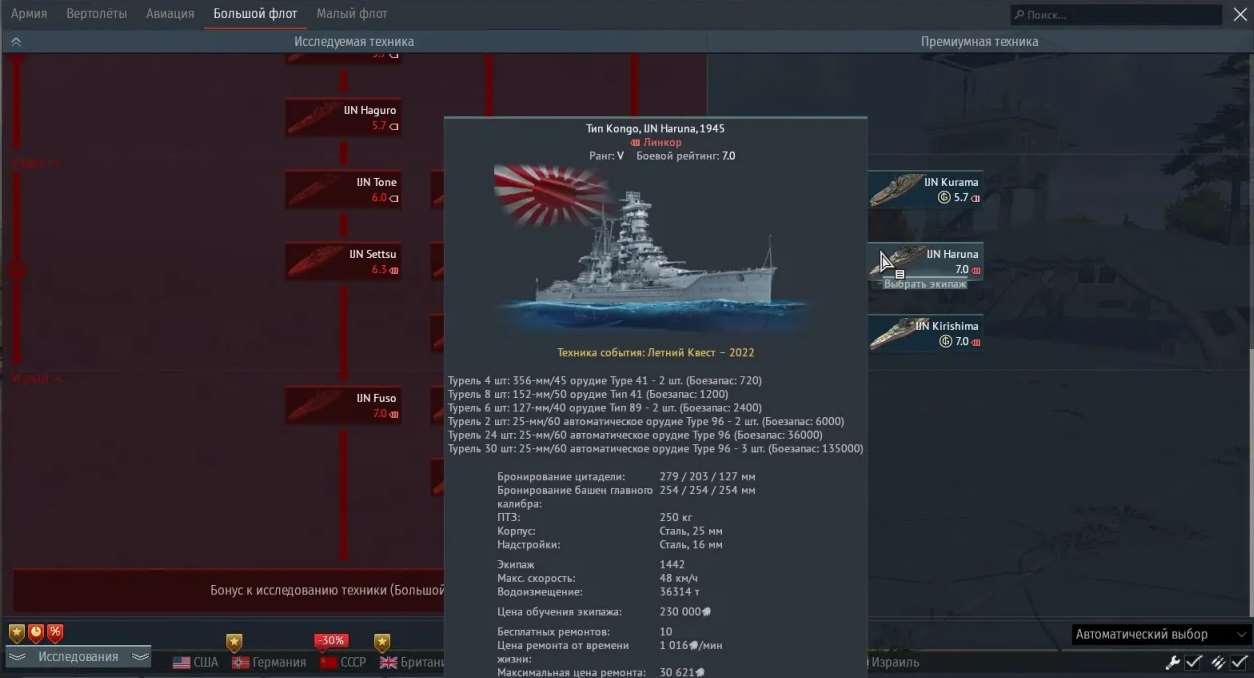
Task: Click the Линкор class label
Action: coord(656,143)
